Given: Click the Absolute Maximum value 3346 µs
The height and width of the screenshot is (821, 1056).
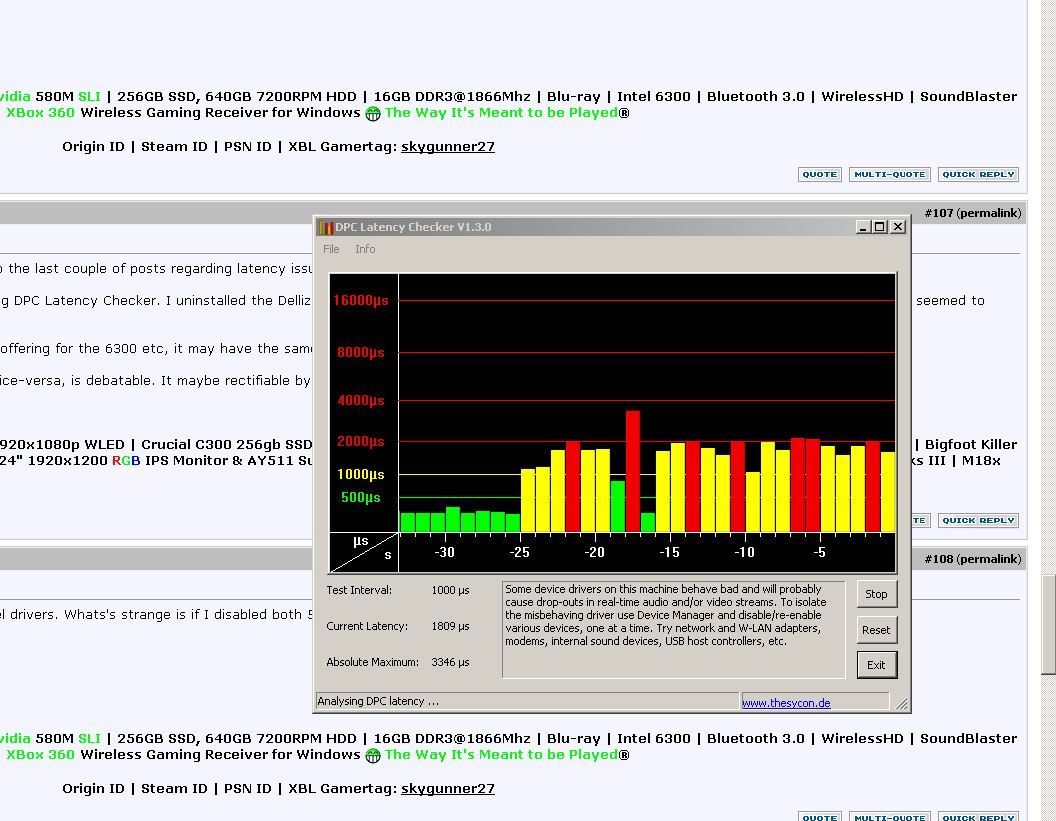Looking at the screenshot, I should [451, 663].
